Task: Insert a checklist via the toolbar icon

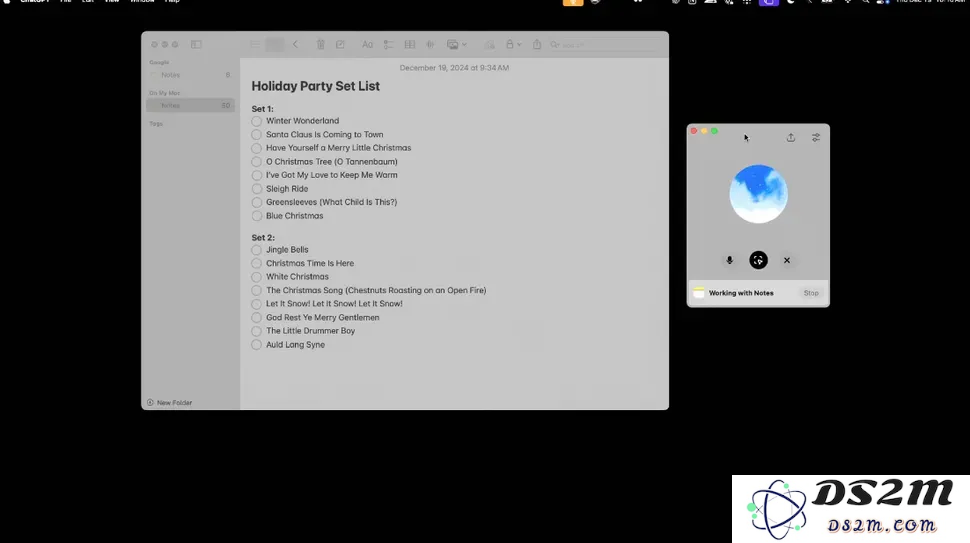Action: click(388, 45)
